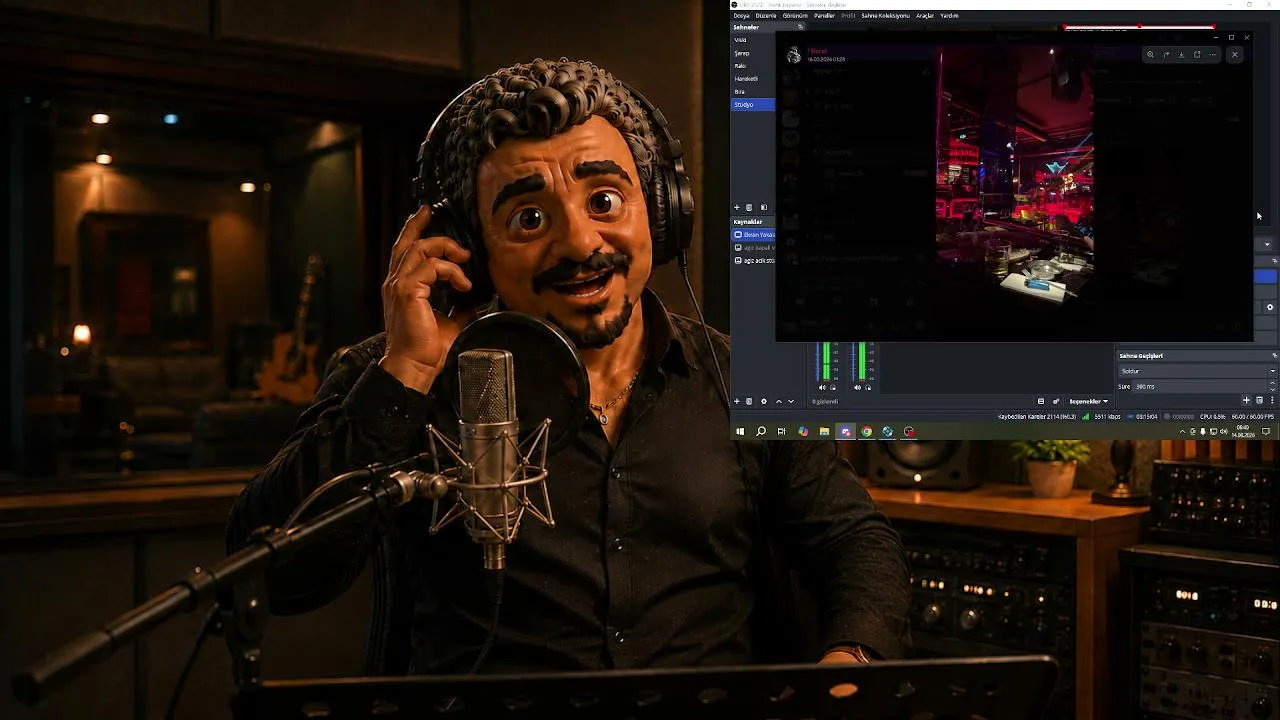Select the second 'agc' image source
Screen dimensions: 1280x720
pyautogui.click(x=754, y=248)
